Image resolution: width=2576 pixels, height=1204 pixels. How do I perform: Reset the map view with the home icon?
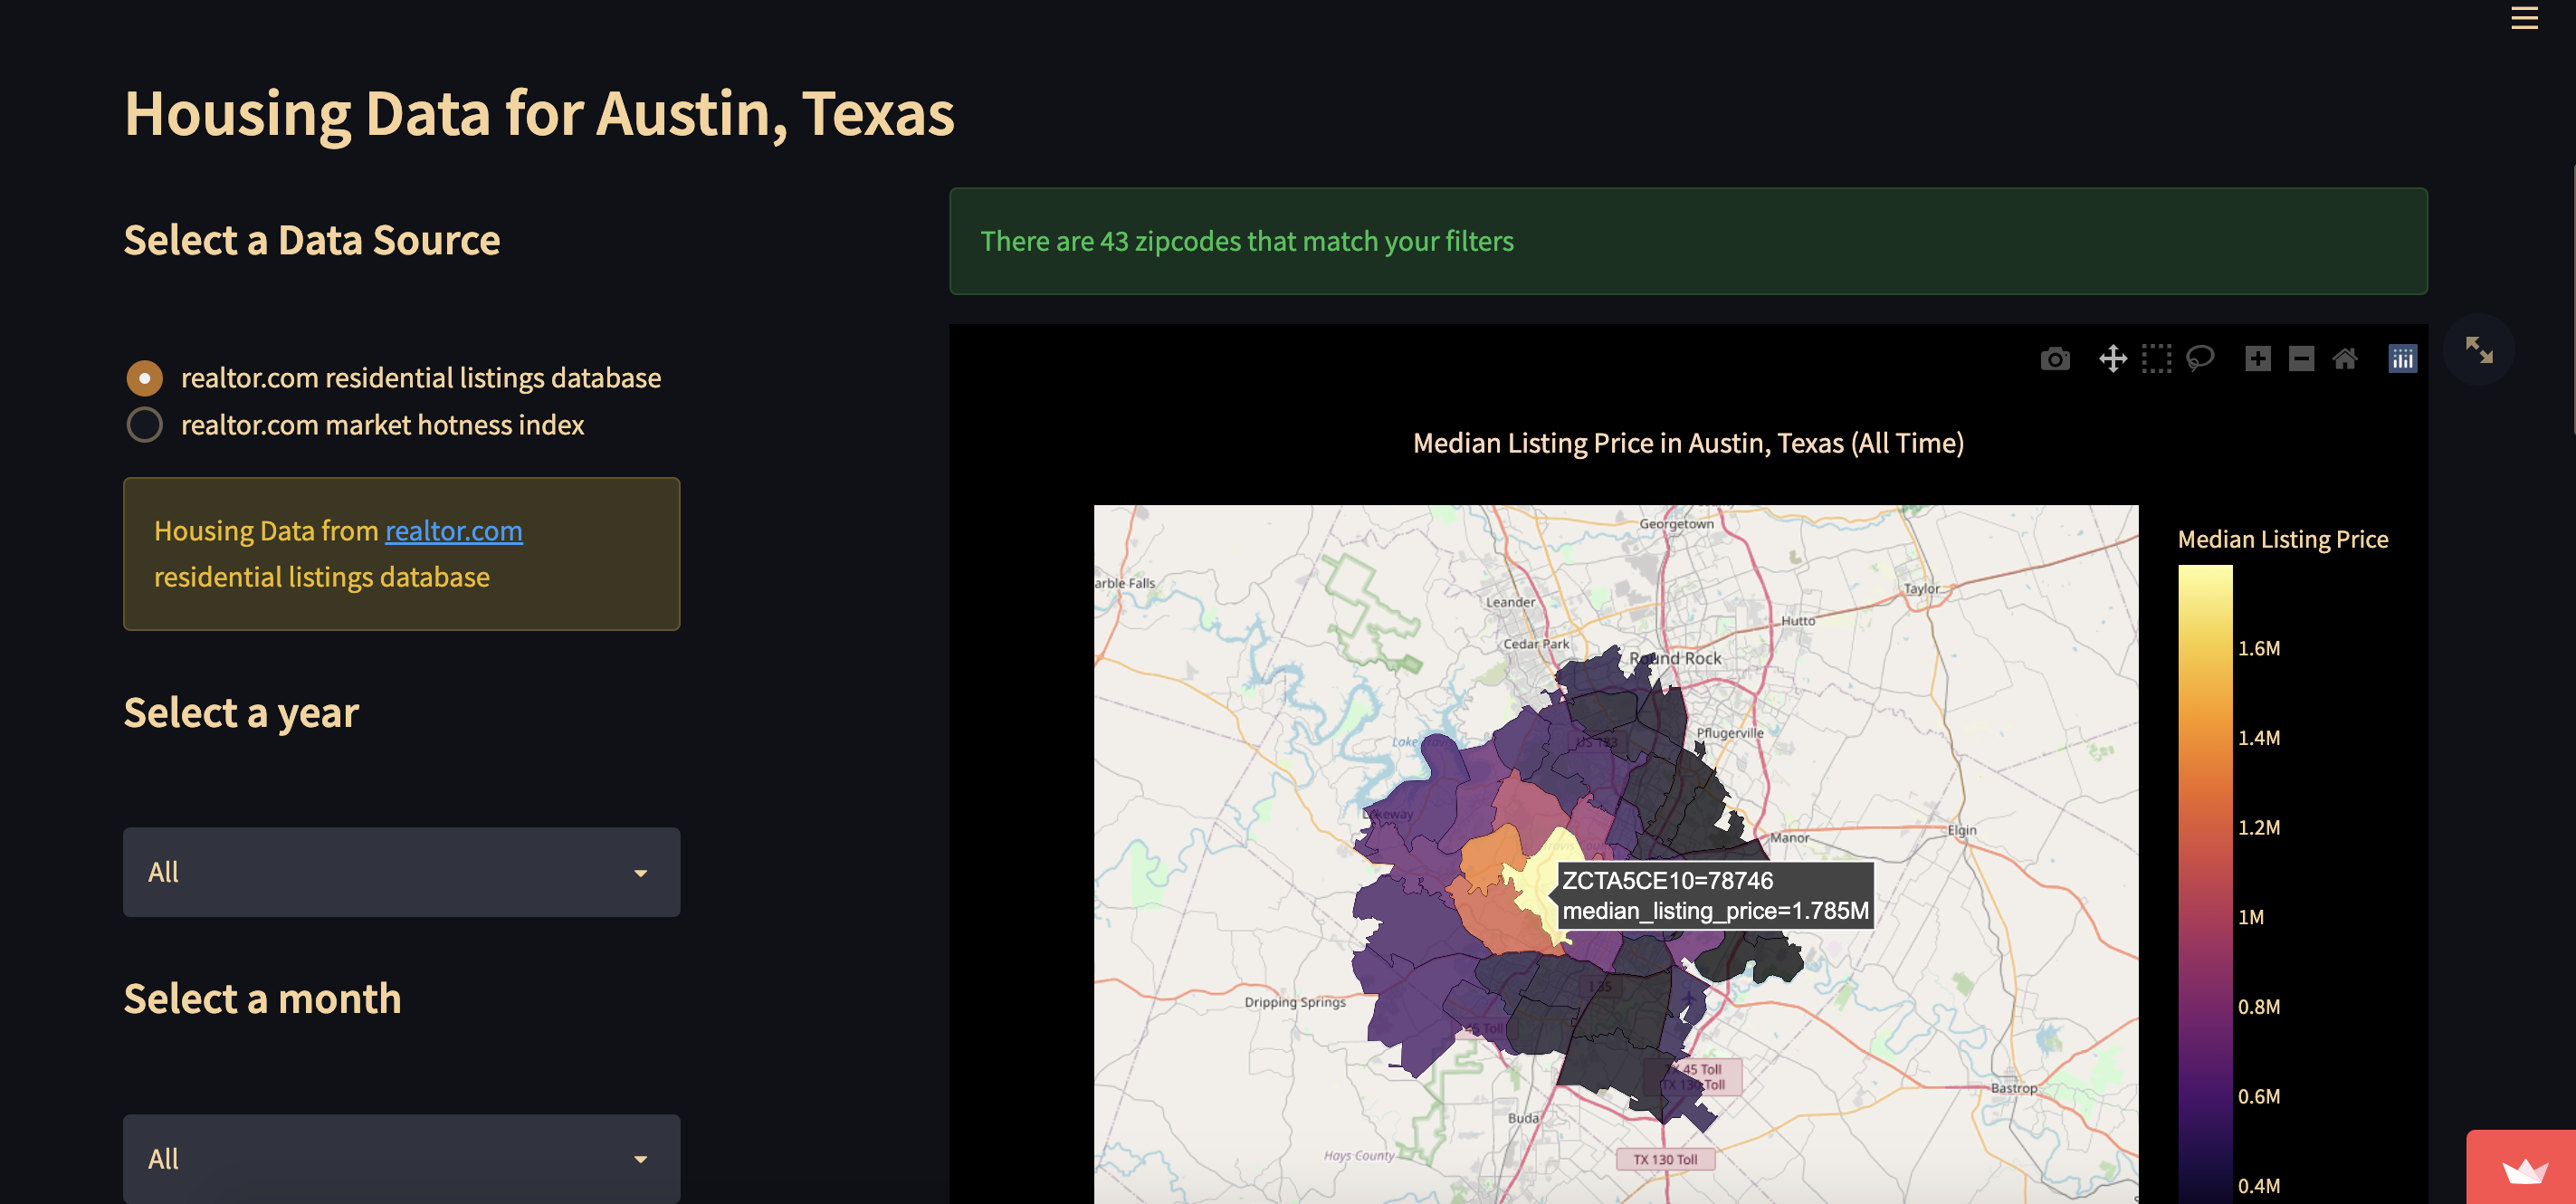(x=2345, y=358)
